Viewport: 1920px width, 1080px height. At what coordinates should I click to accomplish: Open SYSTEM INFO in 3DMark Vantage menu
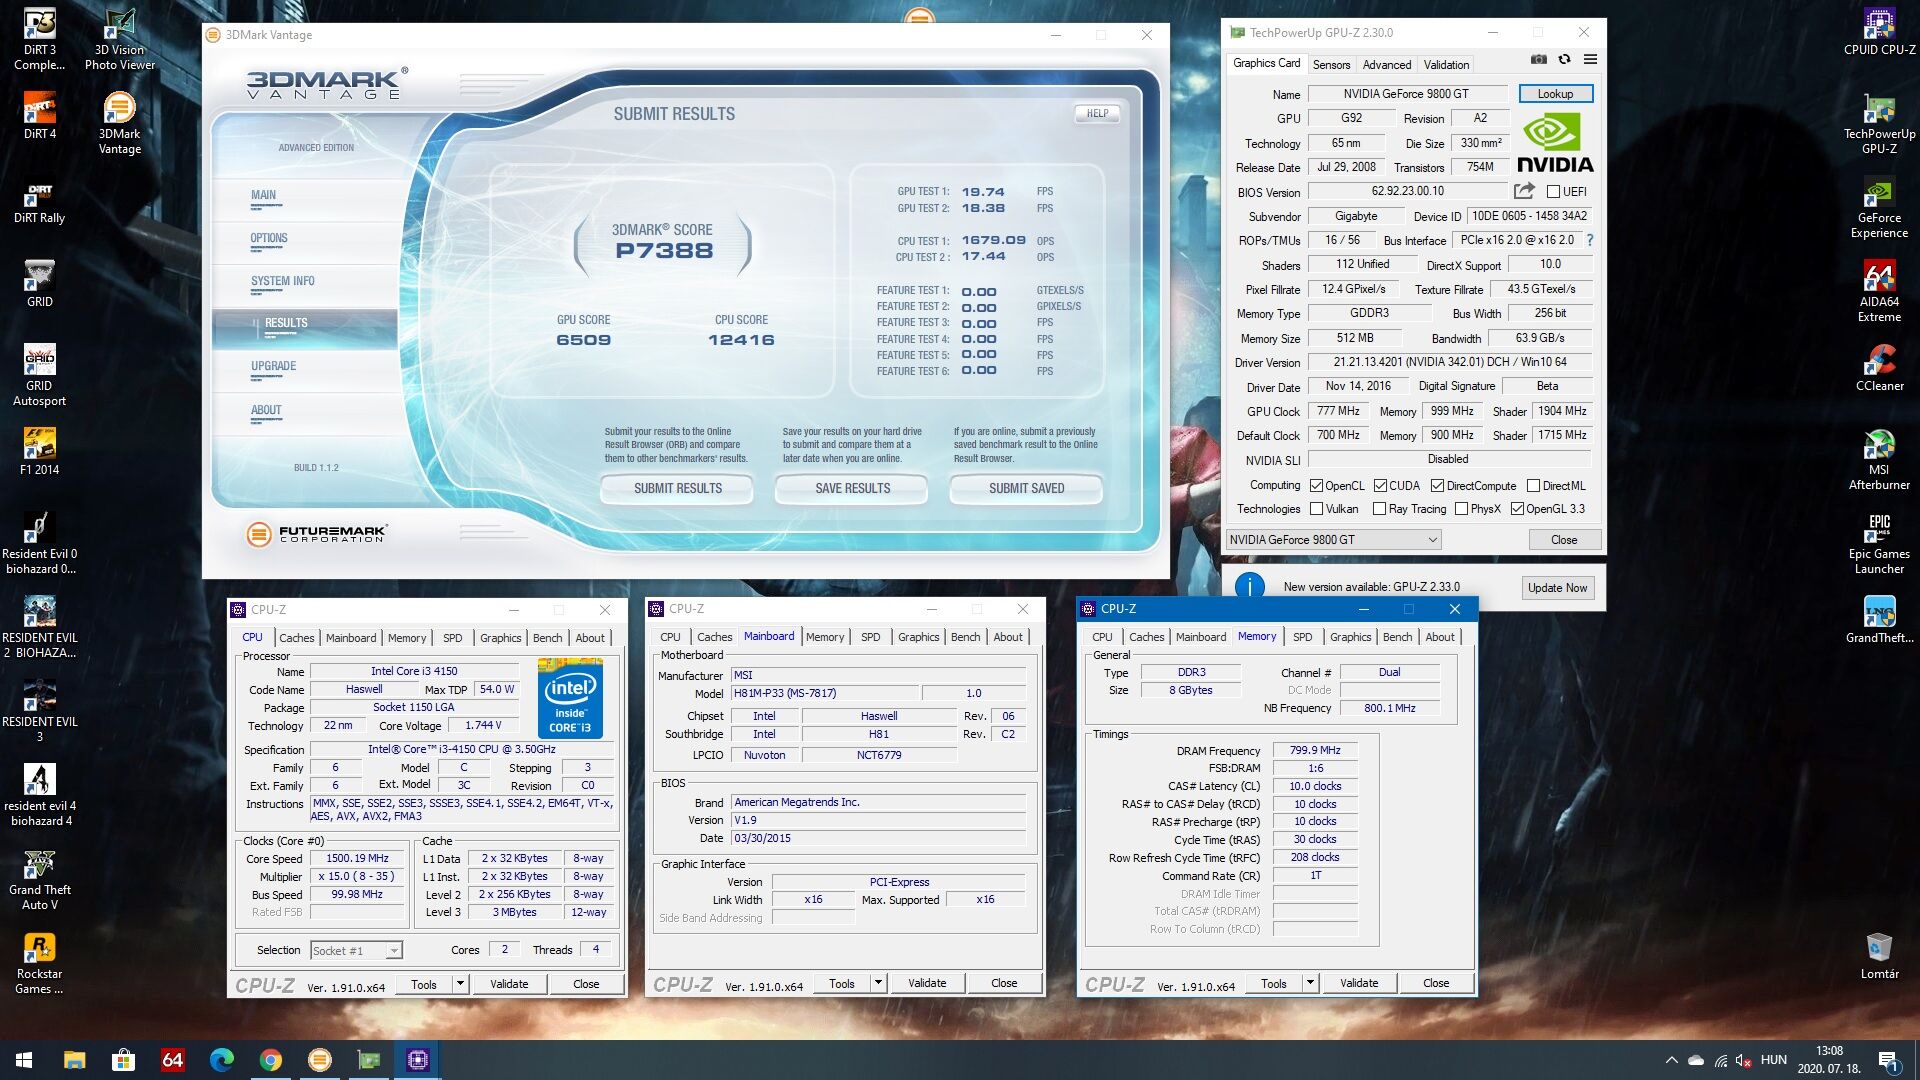(282, 281)
